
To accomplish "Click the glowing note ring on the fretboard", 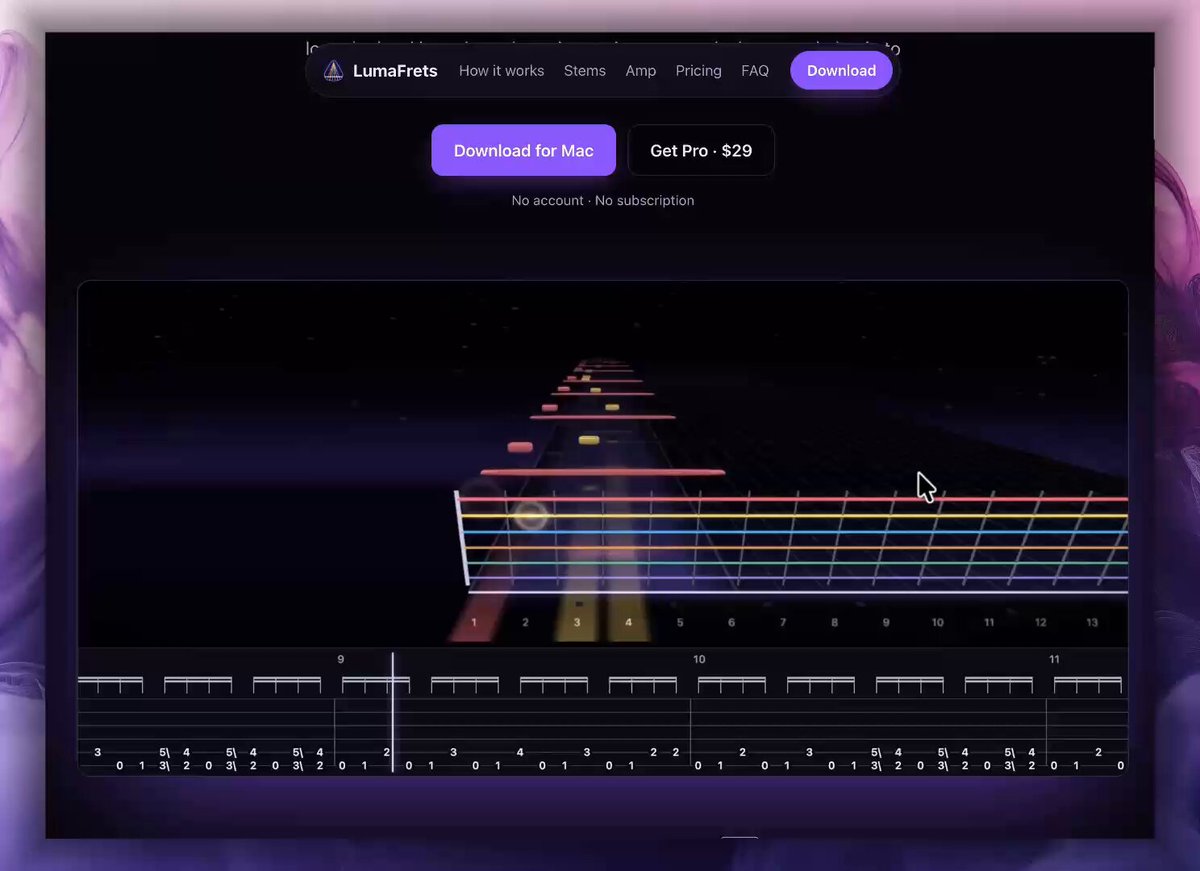I will pos(530,516).
